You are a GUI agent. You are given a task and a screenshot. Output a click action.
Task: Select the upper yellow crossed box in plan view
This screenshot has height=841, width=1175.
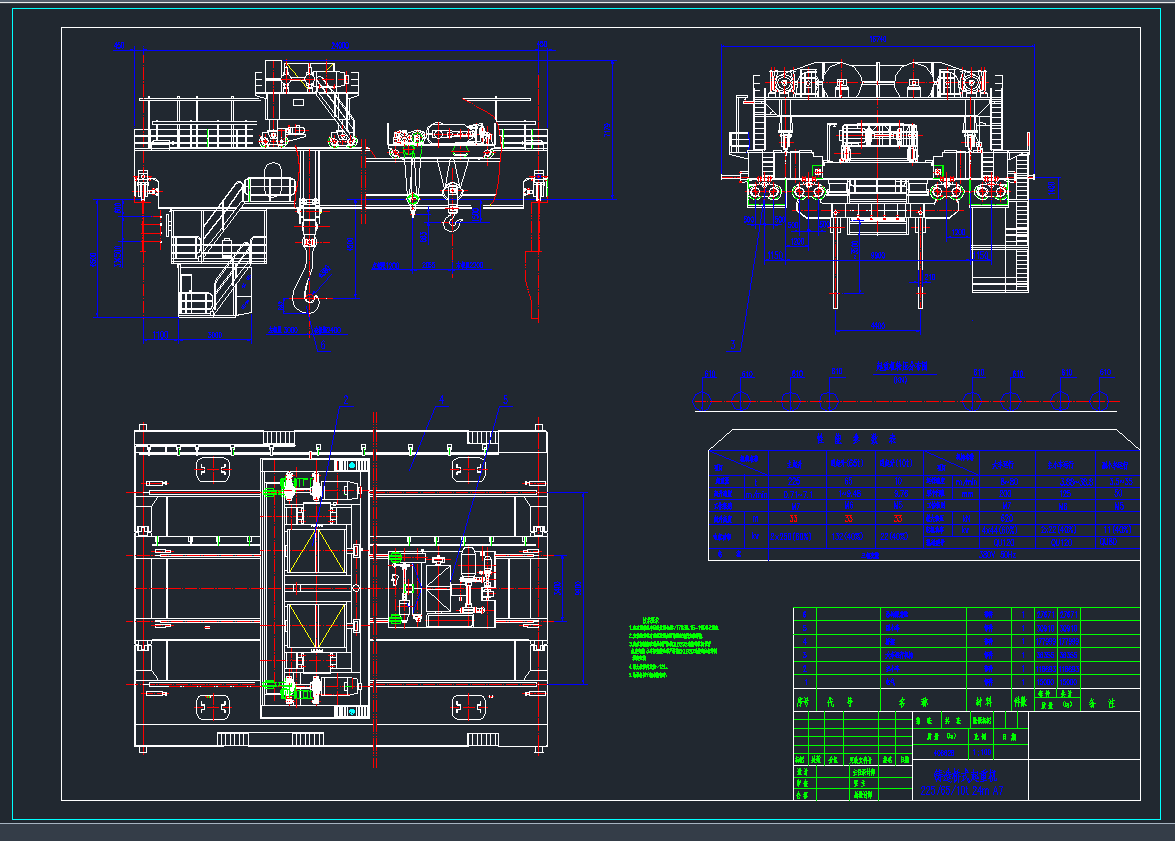point(317,550)
